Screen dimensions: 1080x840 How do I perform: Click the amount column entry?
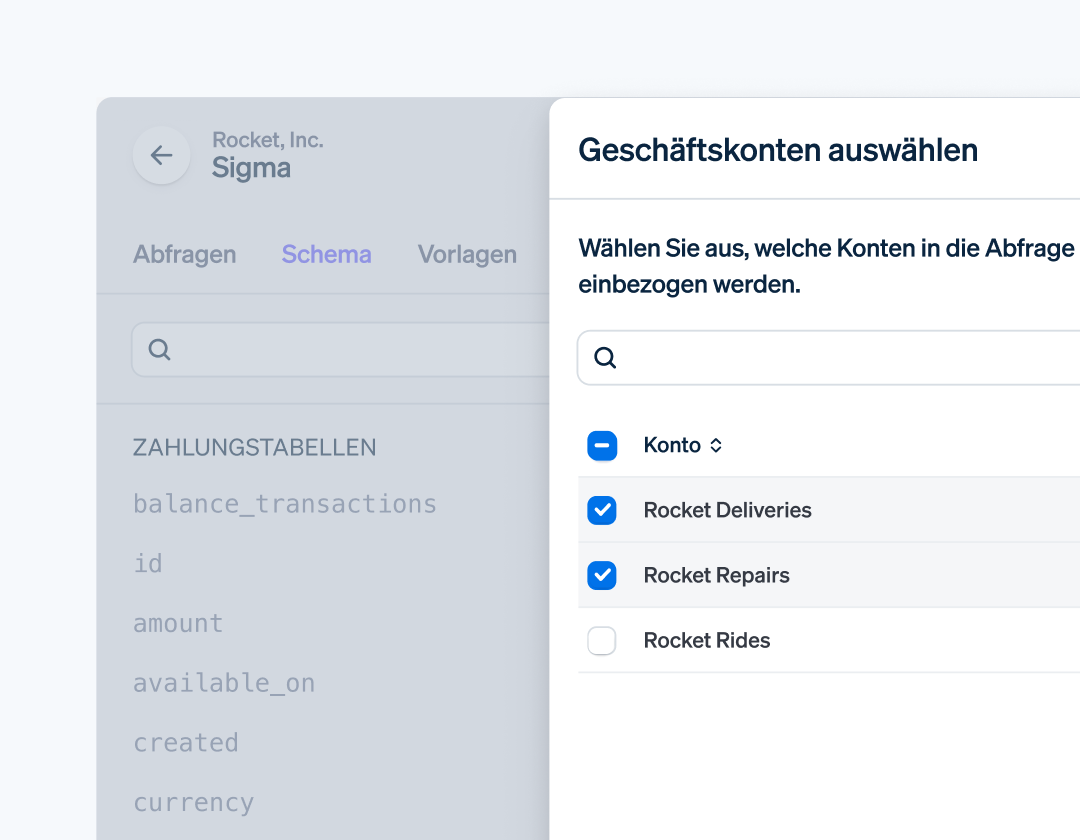click(178, 623)
